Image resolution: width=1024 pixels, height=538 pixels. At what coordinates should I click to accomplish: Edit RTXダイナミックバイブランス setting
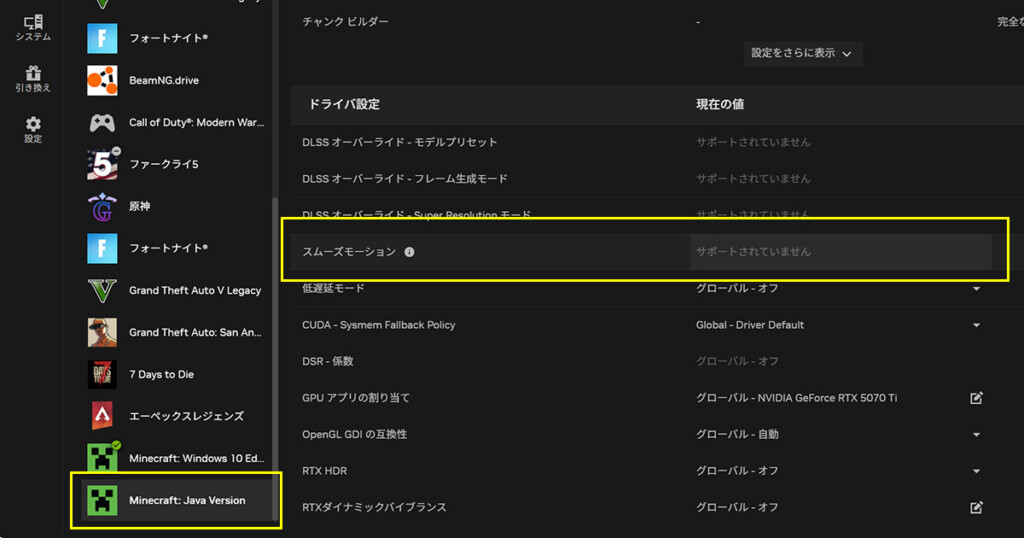tap(976, 507)
